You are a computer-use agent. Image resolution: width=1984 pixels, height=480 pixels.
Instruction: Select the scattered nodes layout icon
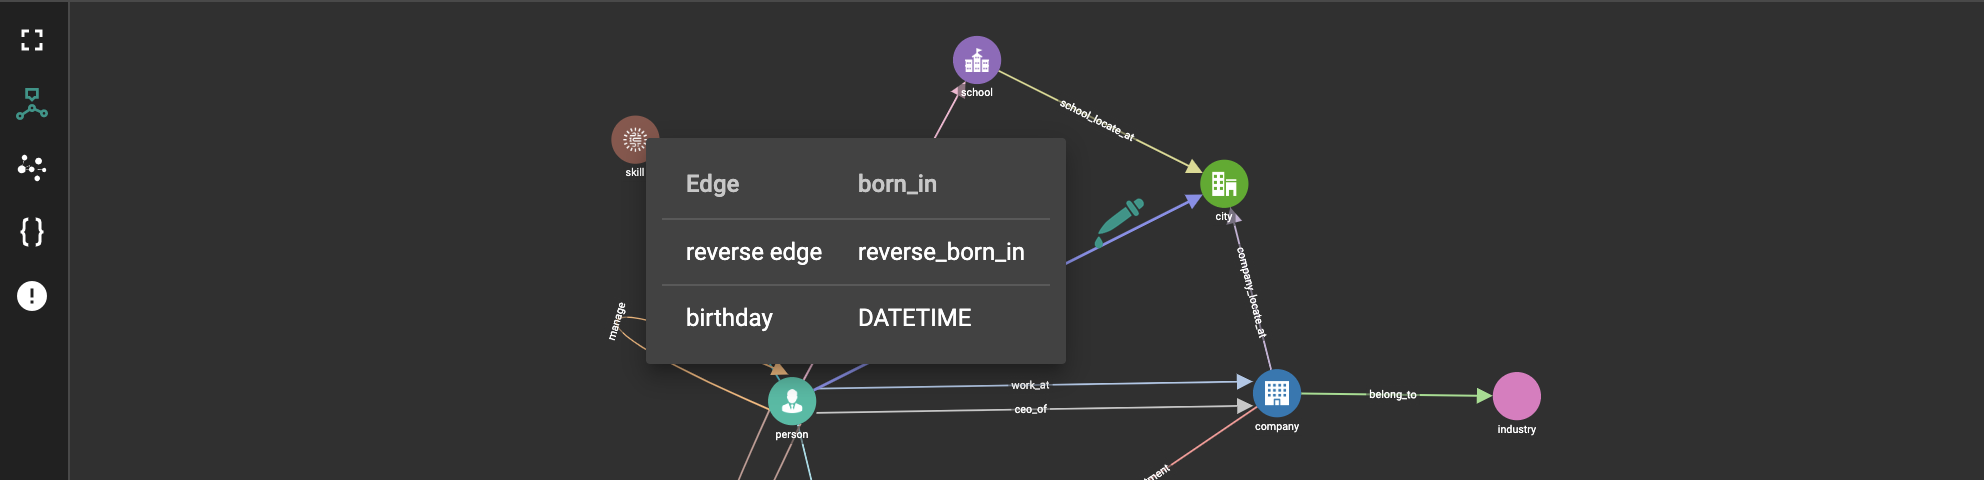tap(32, 167)
